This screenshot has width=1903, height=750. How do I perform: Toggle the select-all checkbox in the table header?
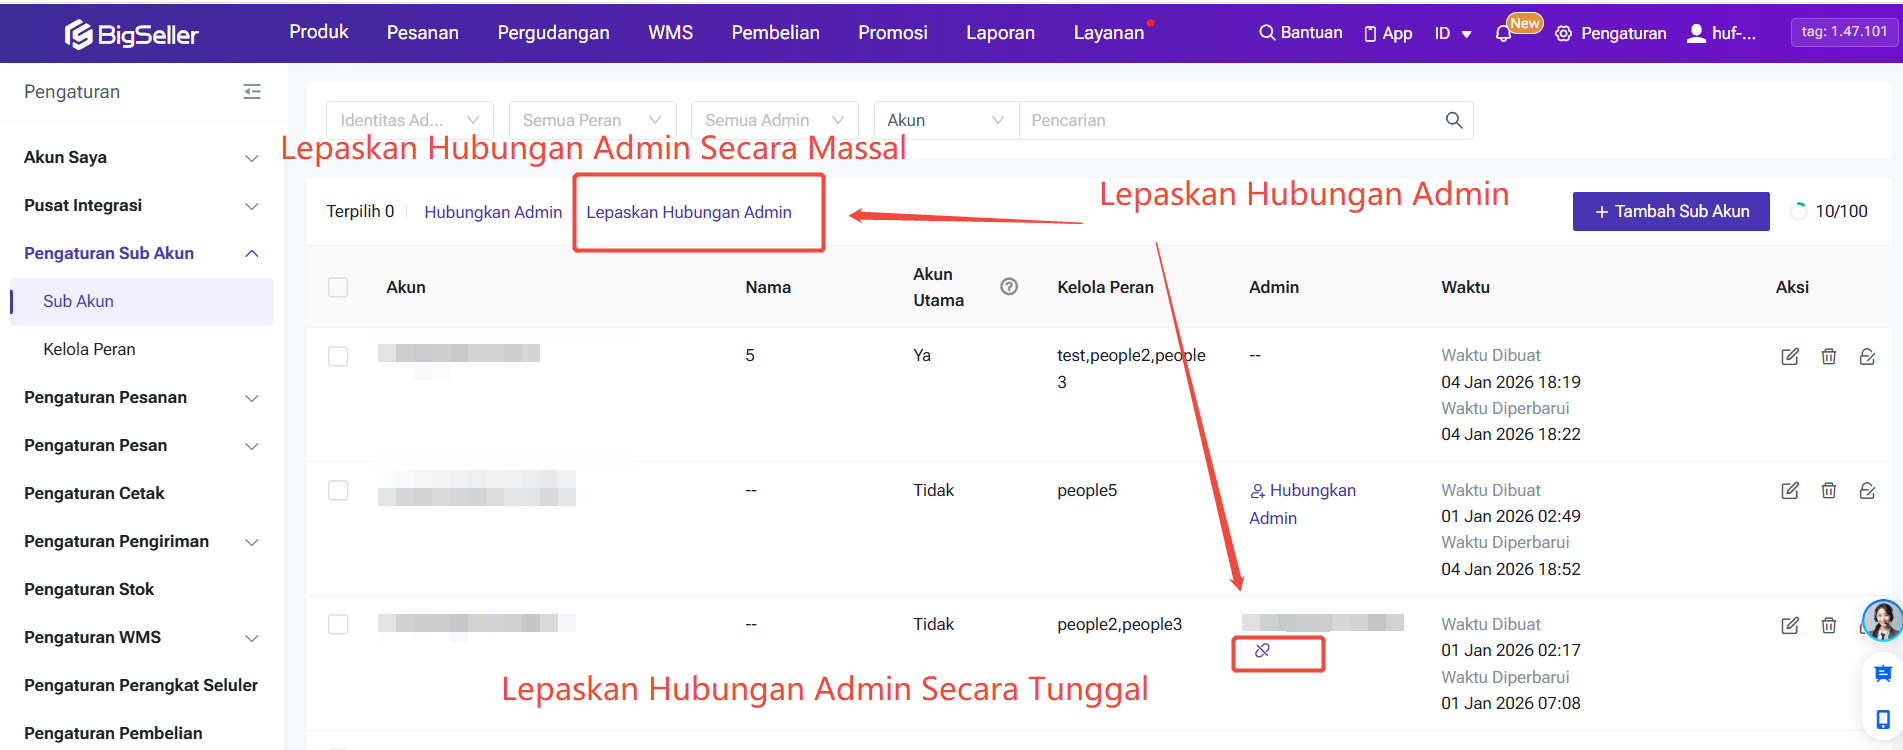tap(338, 288)
